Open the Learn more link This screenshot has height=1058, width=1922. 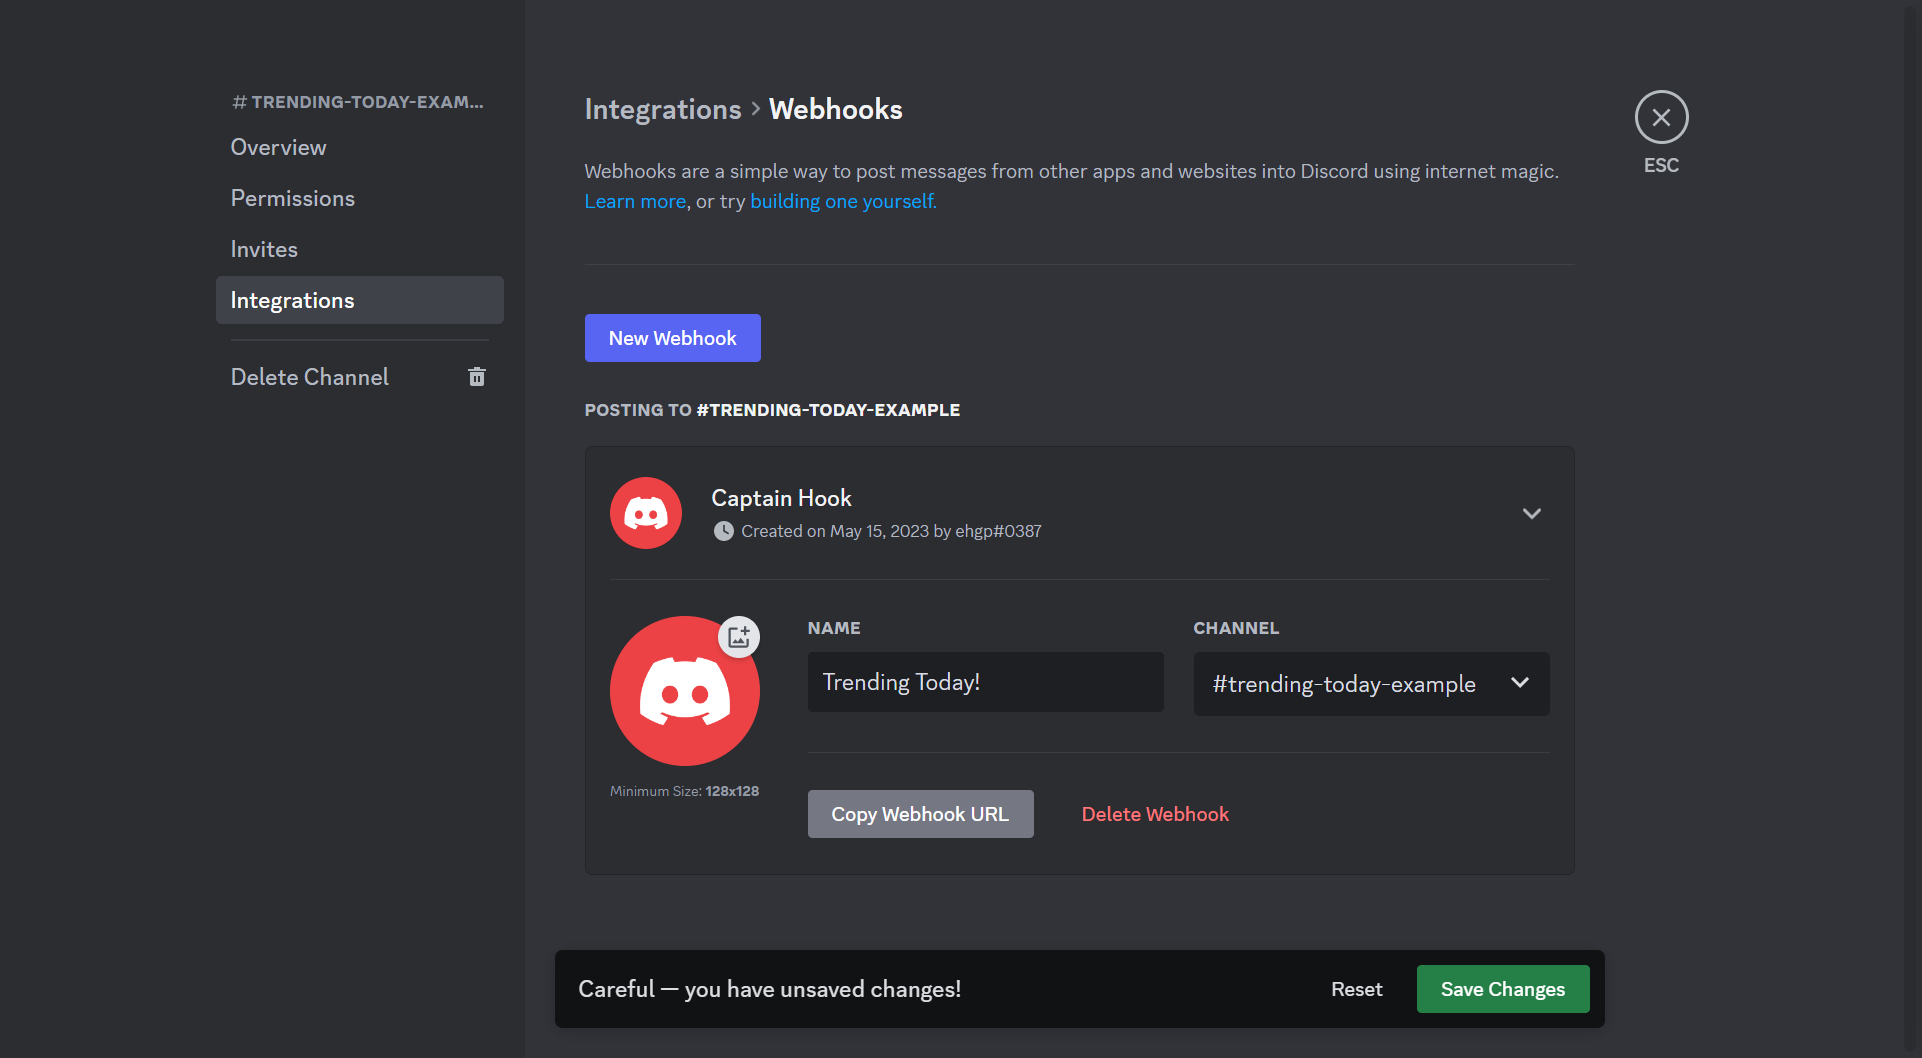[635, 201]
